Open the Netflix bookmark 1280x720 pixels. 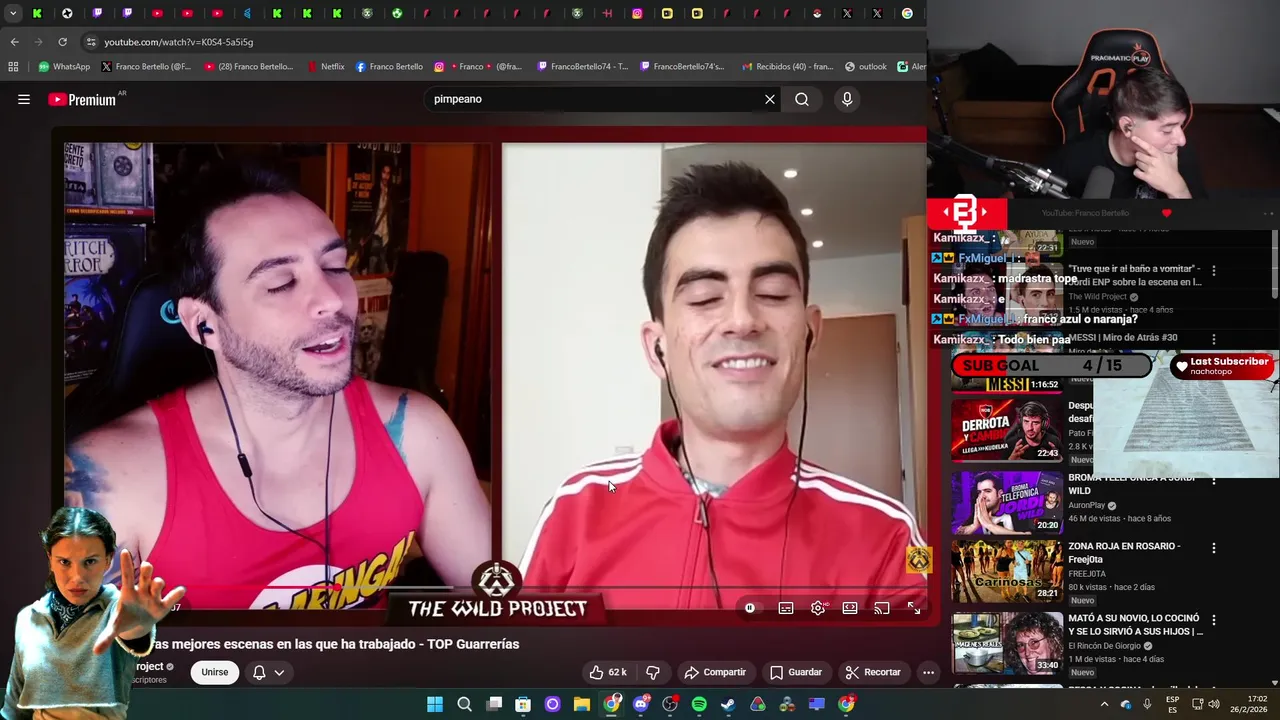click(325, 67)
